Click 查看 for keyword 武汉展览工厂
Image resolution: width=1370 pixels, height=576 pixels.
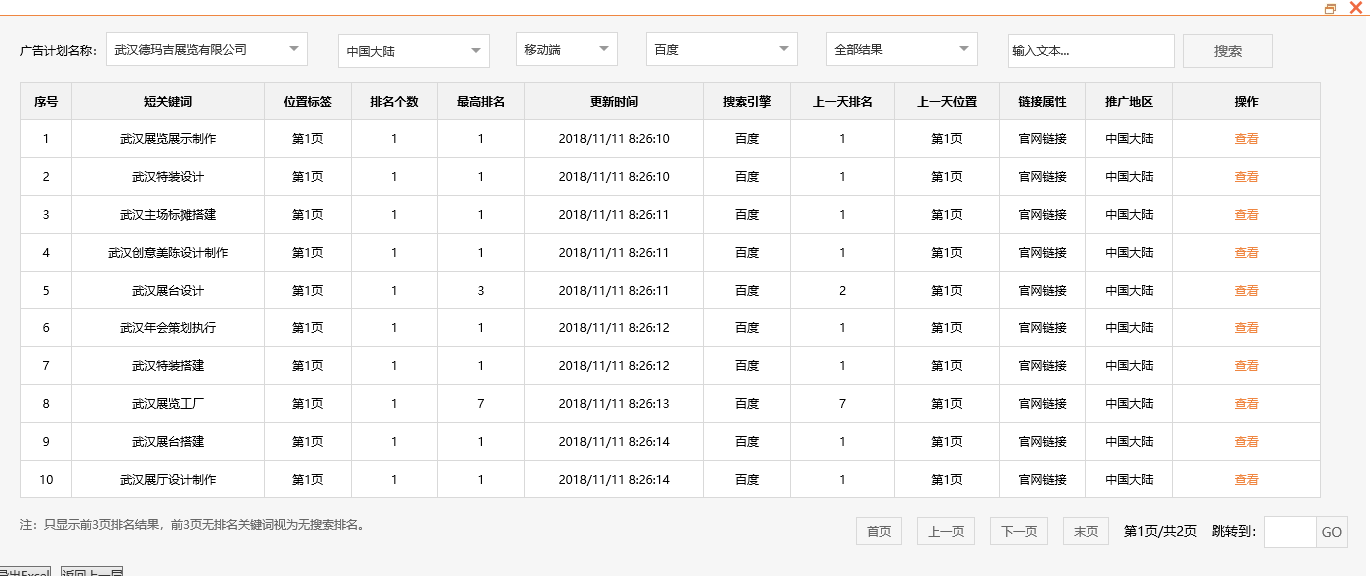pos(1247,403)
